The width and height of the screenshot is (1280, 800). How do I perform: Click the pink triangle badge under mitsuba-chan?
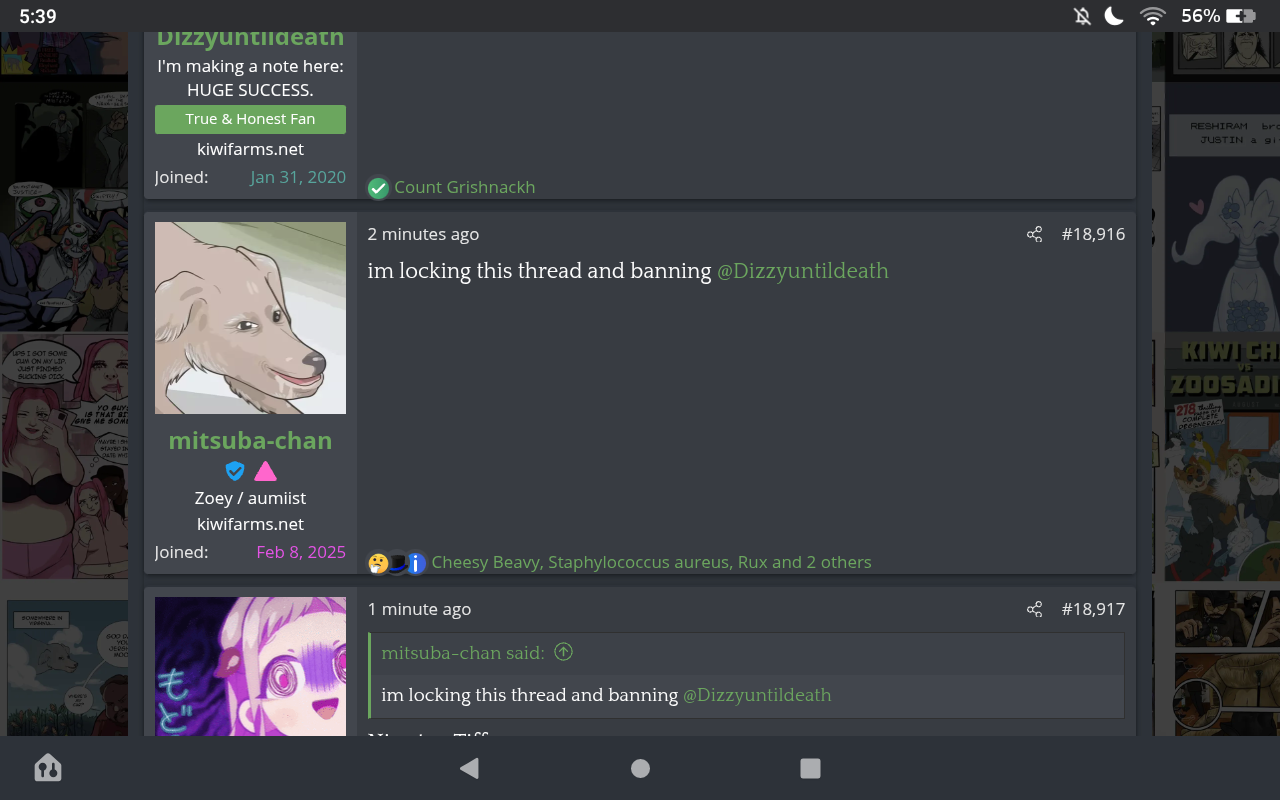point(265,471)
